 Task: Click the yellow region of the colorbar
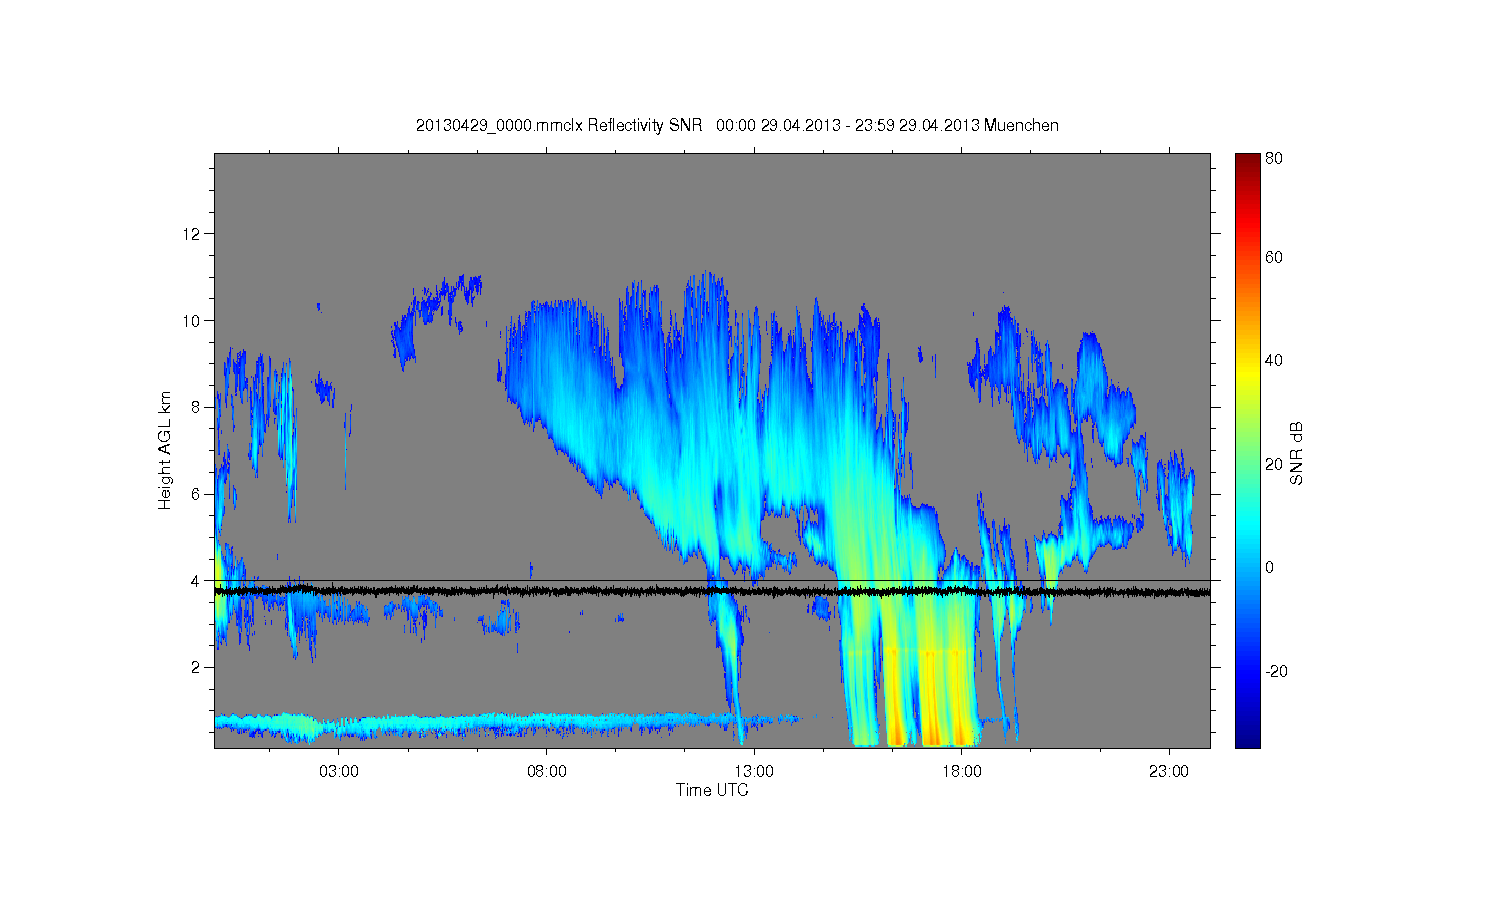(1247, 362)
